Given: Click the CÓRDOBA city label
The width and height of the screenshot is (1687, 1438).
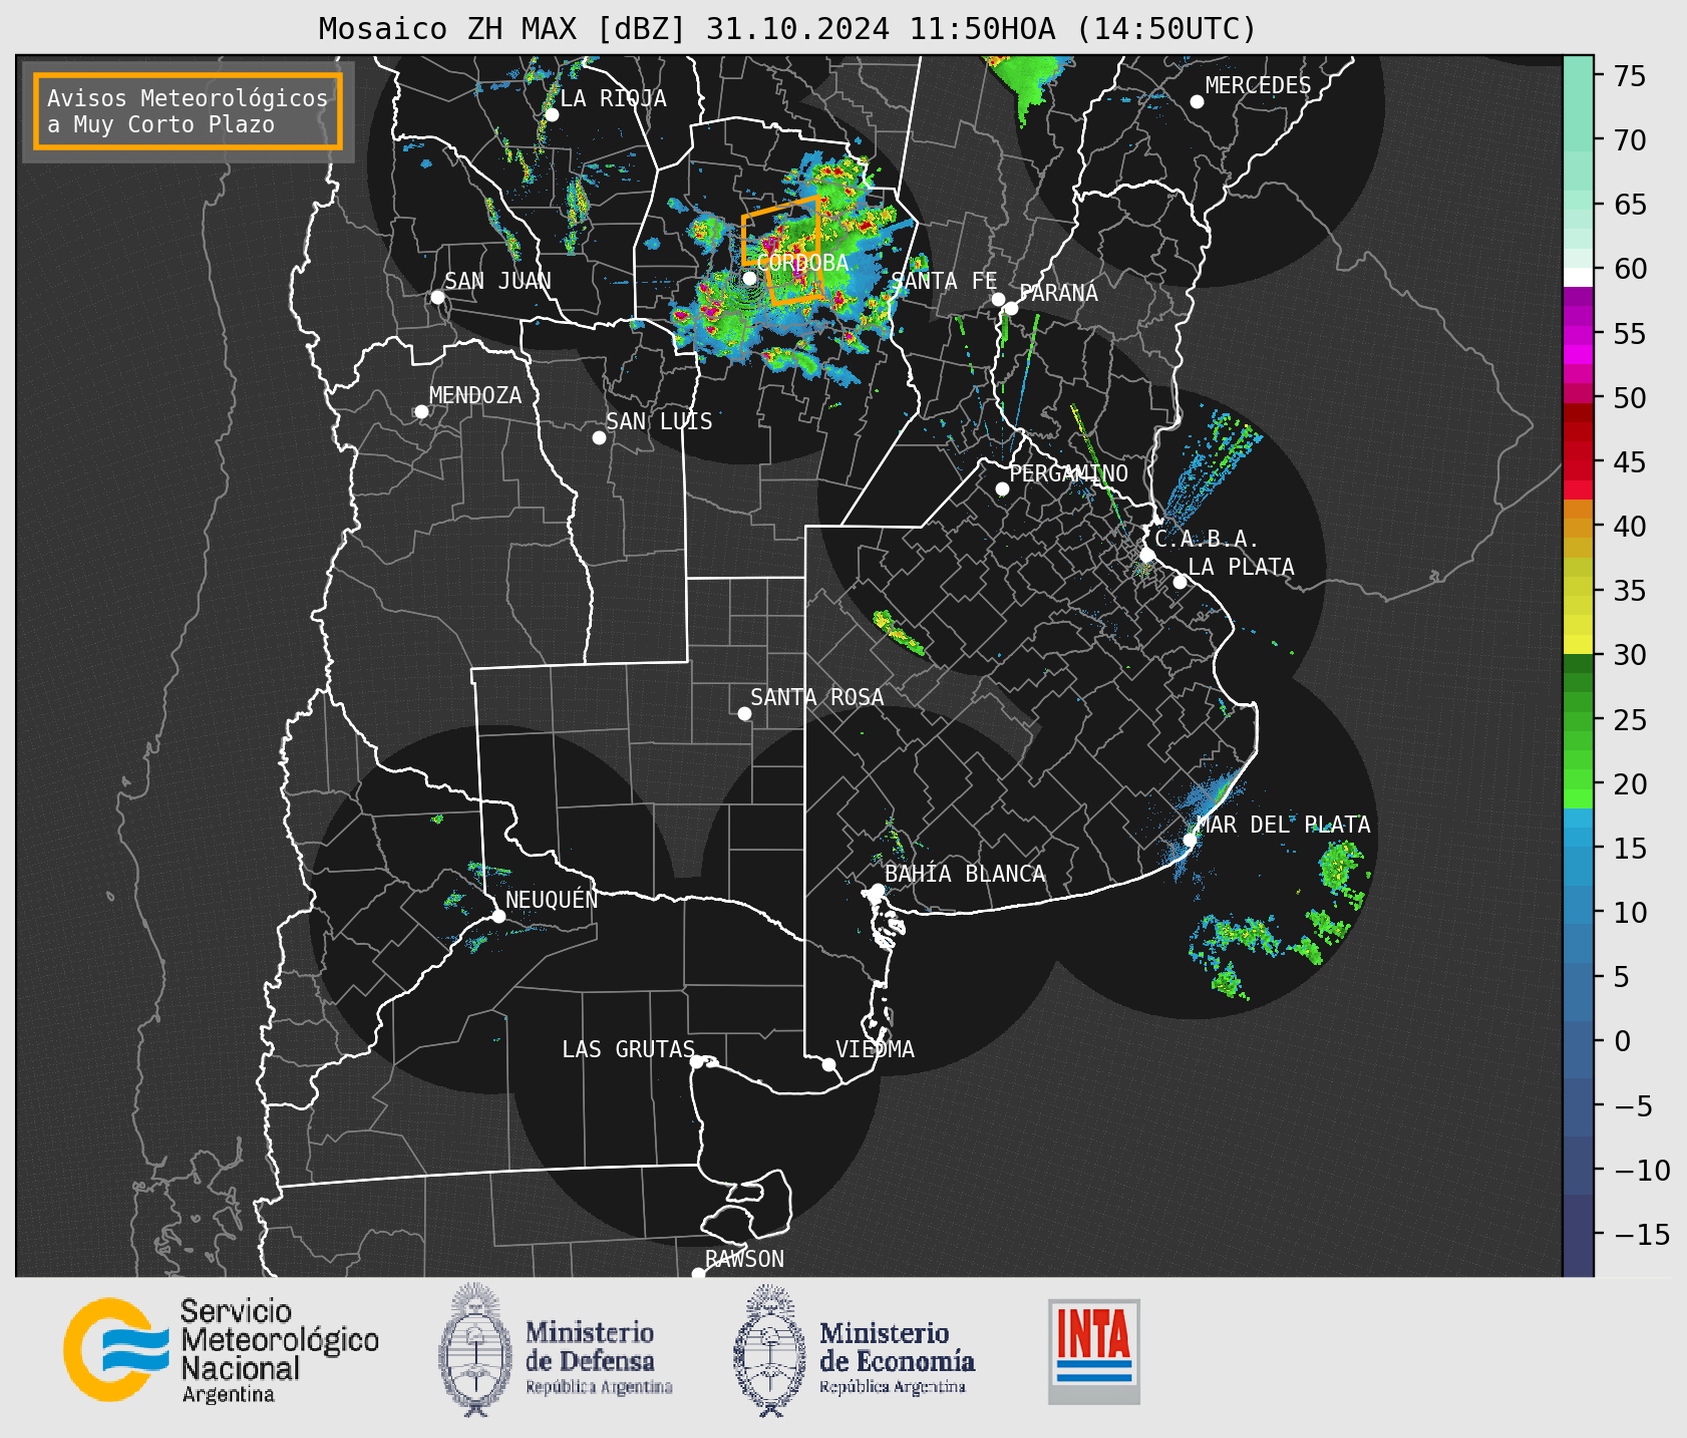Looking at the screenshot, I should pos(802,263).
